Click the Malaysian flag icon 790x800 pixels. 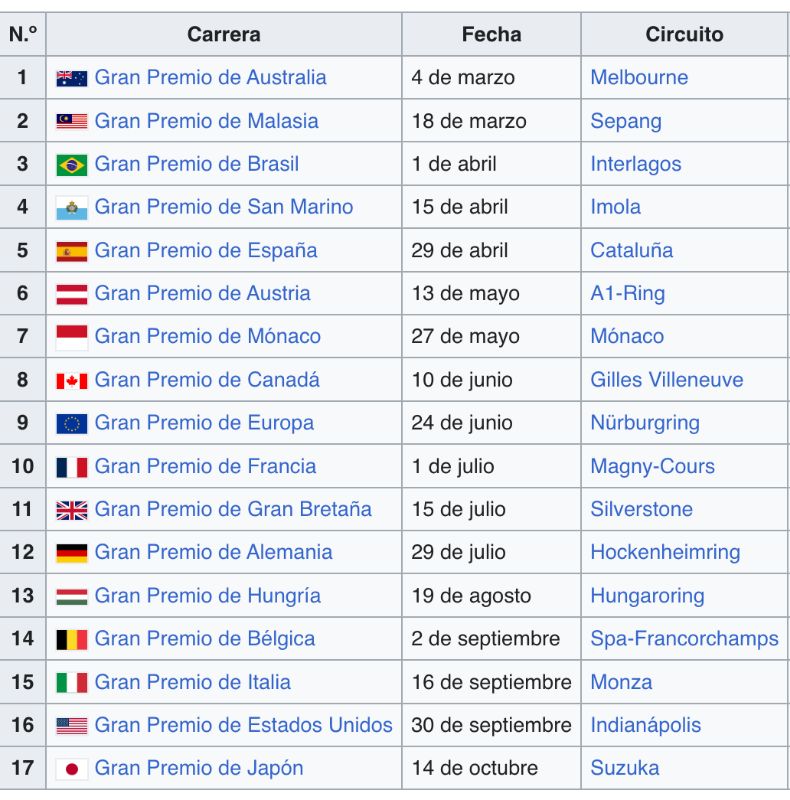coord(71,121)
